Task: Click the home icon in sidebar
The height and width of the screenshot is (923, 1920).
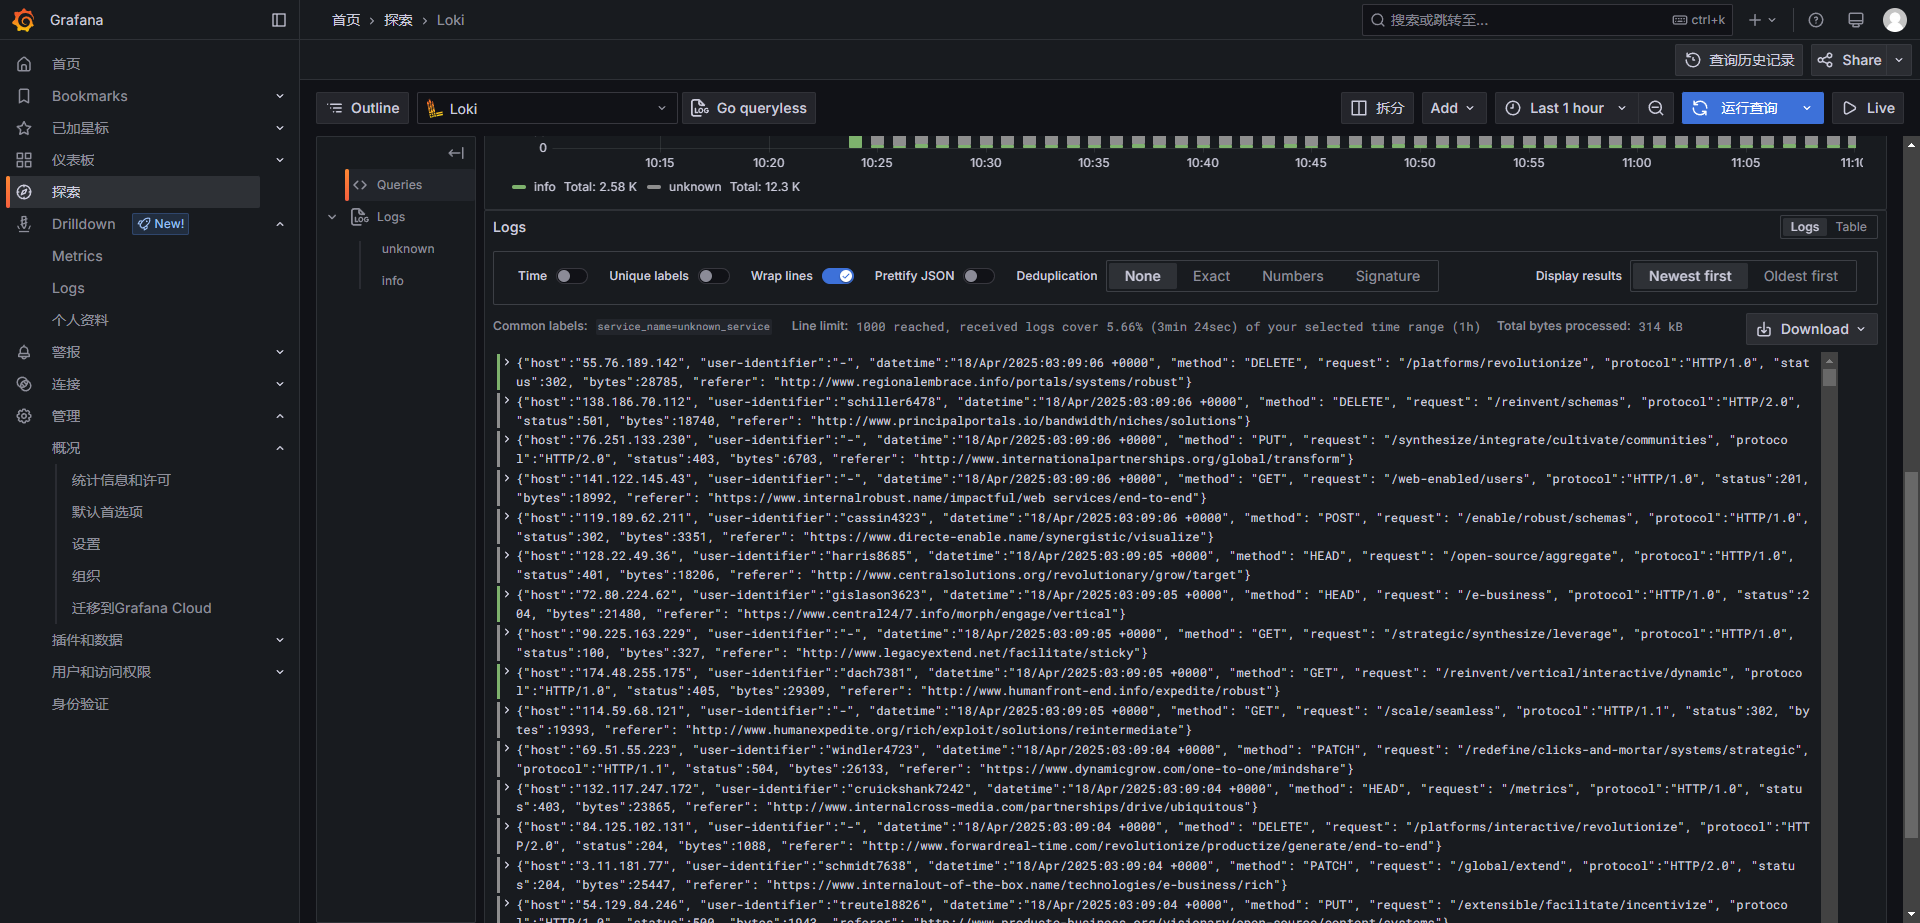Action: (x=24, y=64)
